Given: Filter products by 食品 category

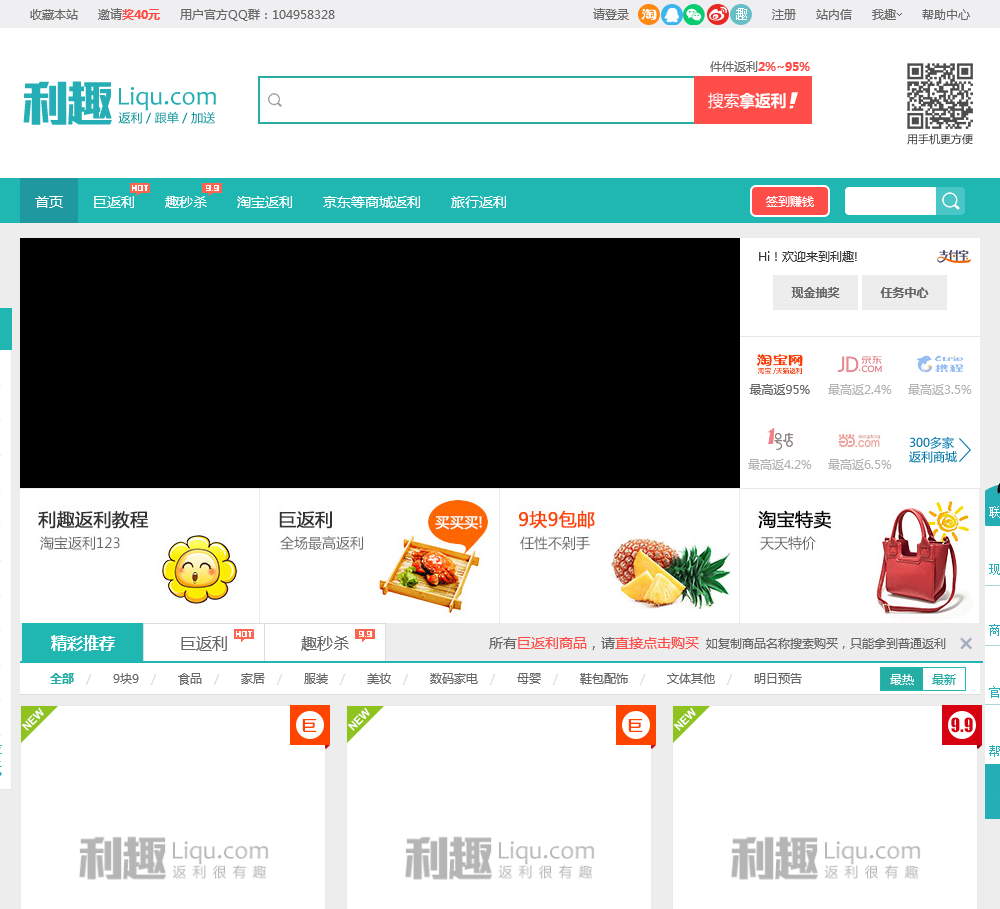Looking at the screenshot, I should click(190, 679).
